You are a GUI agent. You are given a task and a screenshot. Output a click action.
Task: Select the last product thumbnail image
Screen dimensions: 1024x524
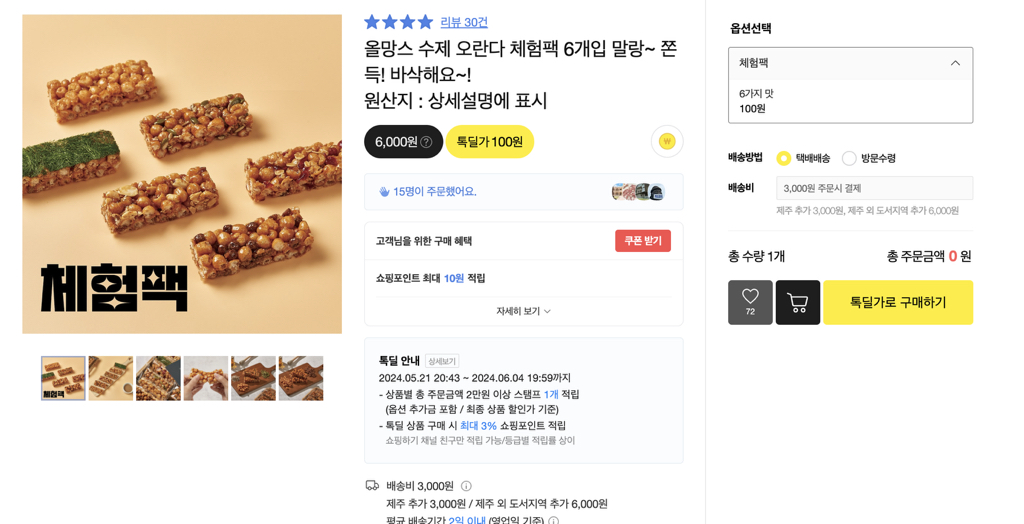[x=301, y=378]
